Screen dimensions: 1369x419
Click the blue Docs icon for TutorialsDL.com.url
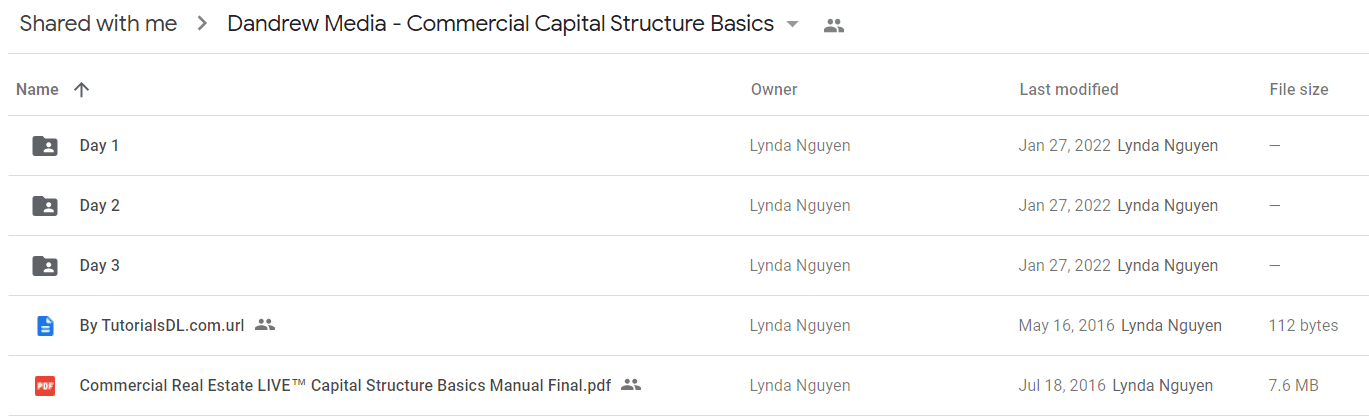45,326
